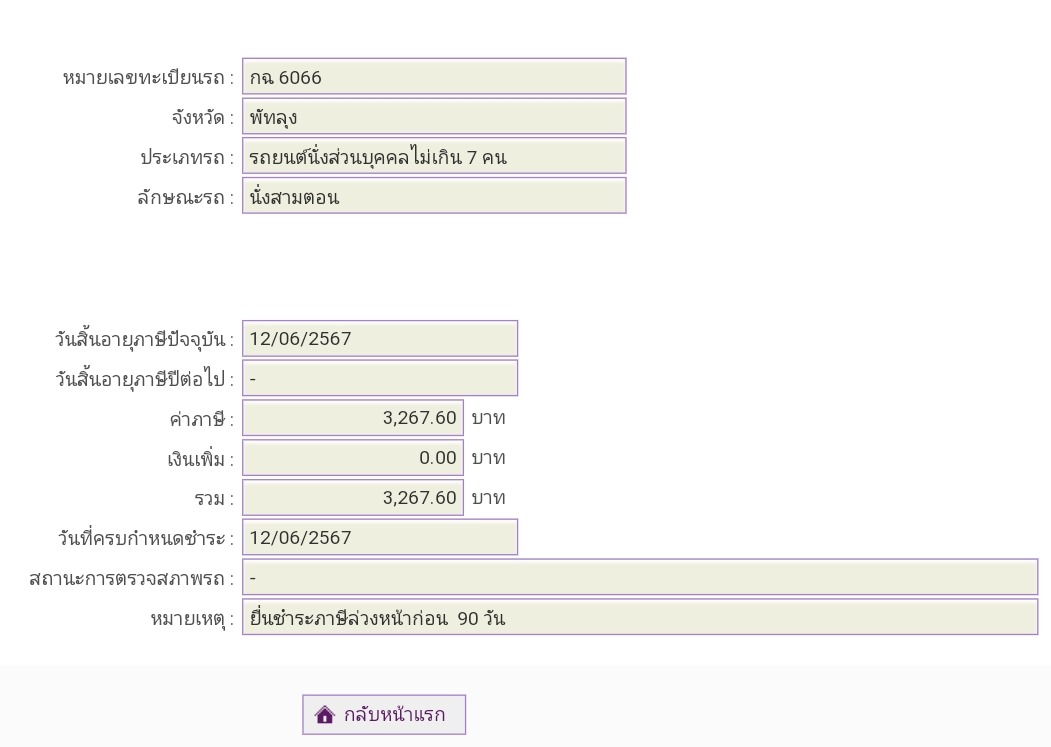Focus the ลักษณะรถ field showing นั่งสามตอน
The image size is (1051, 747).
[x=433, y=197]
